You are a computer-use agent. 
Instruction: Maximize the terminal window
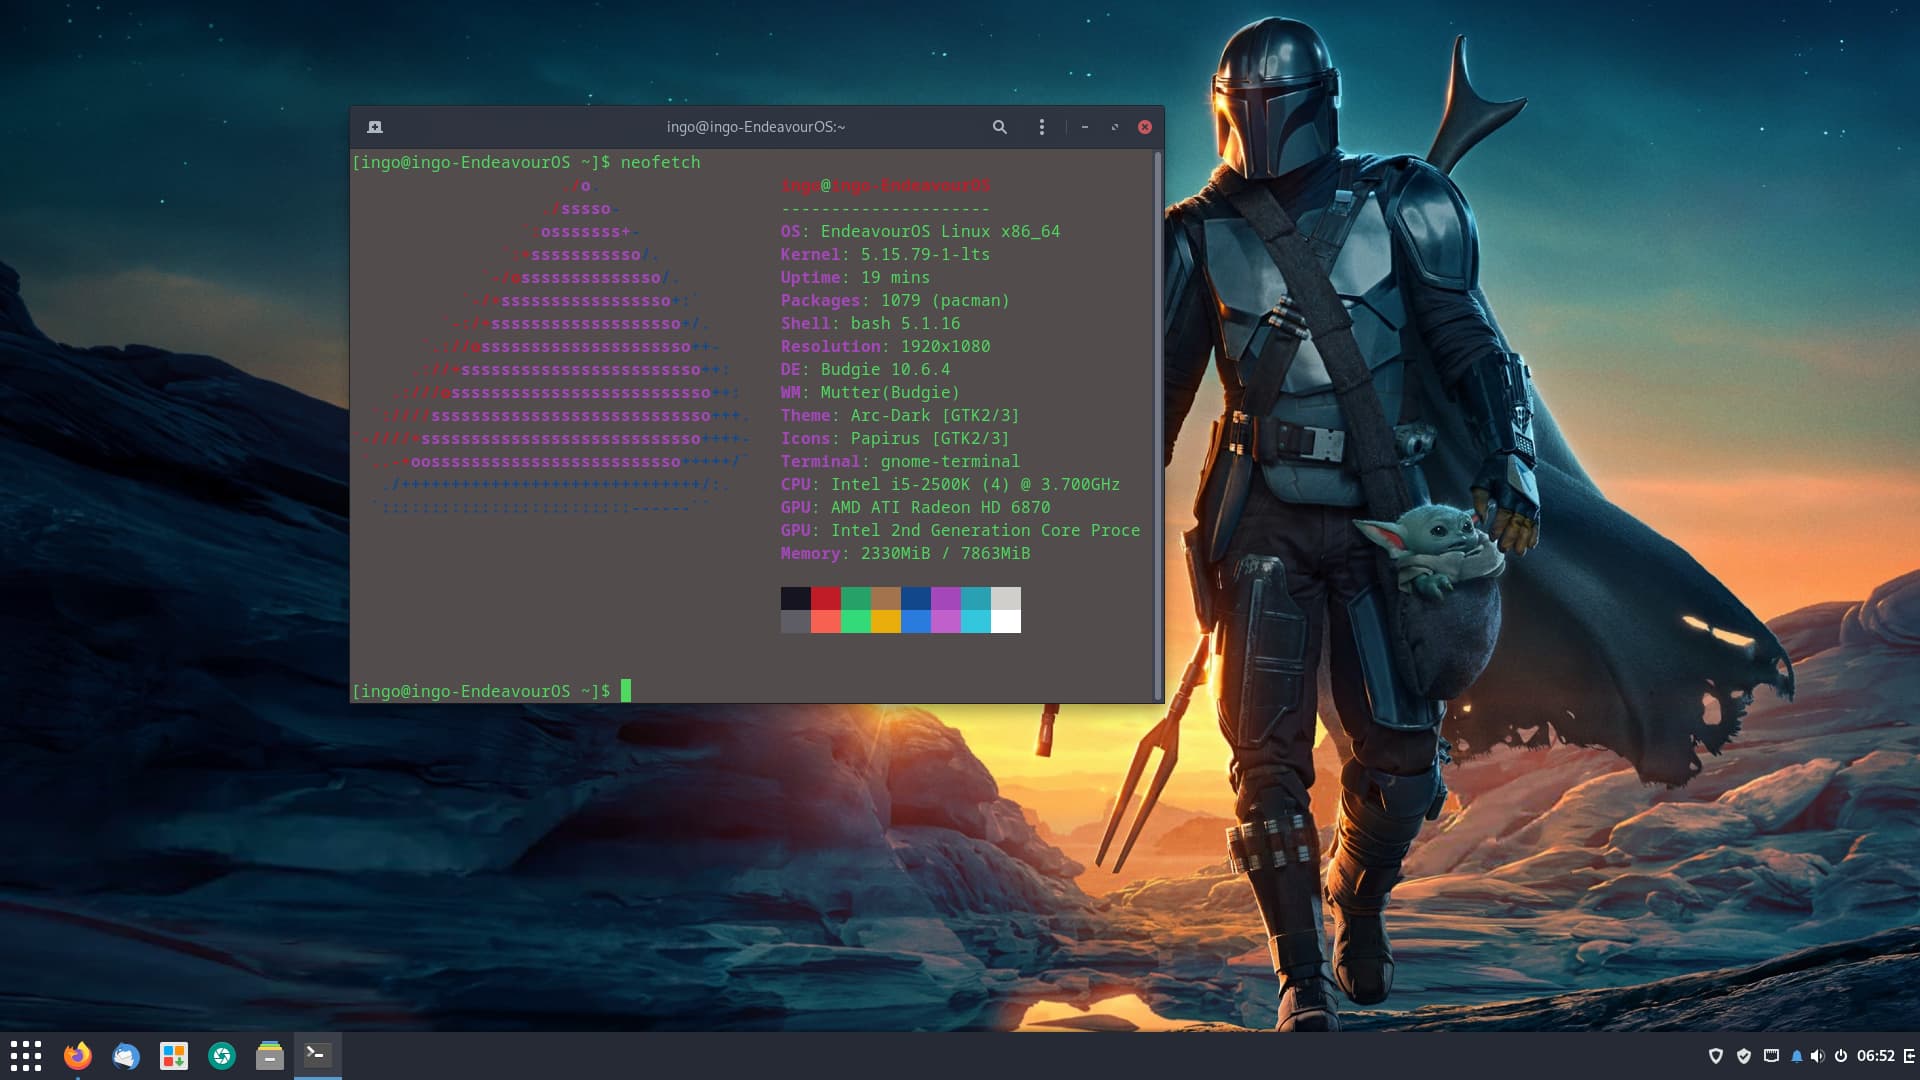(x=1114, y=127)
